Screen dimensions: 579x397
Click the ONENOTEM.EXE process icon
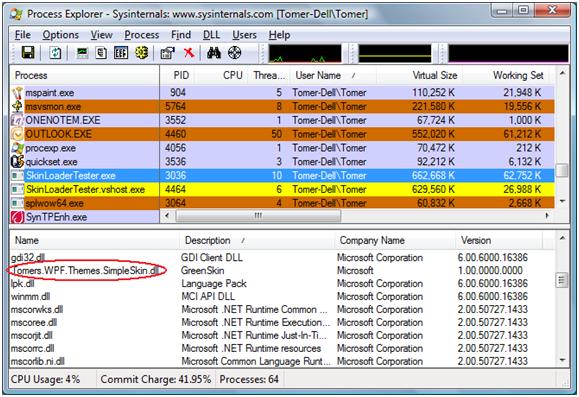tap(17, 120)
